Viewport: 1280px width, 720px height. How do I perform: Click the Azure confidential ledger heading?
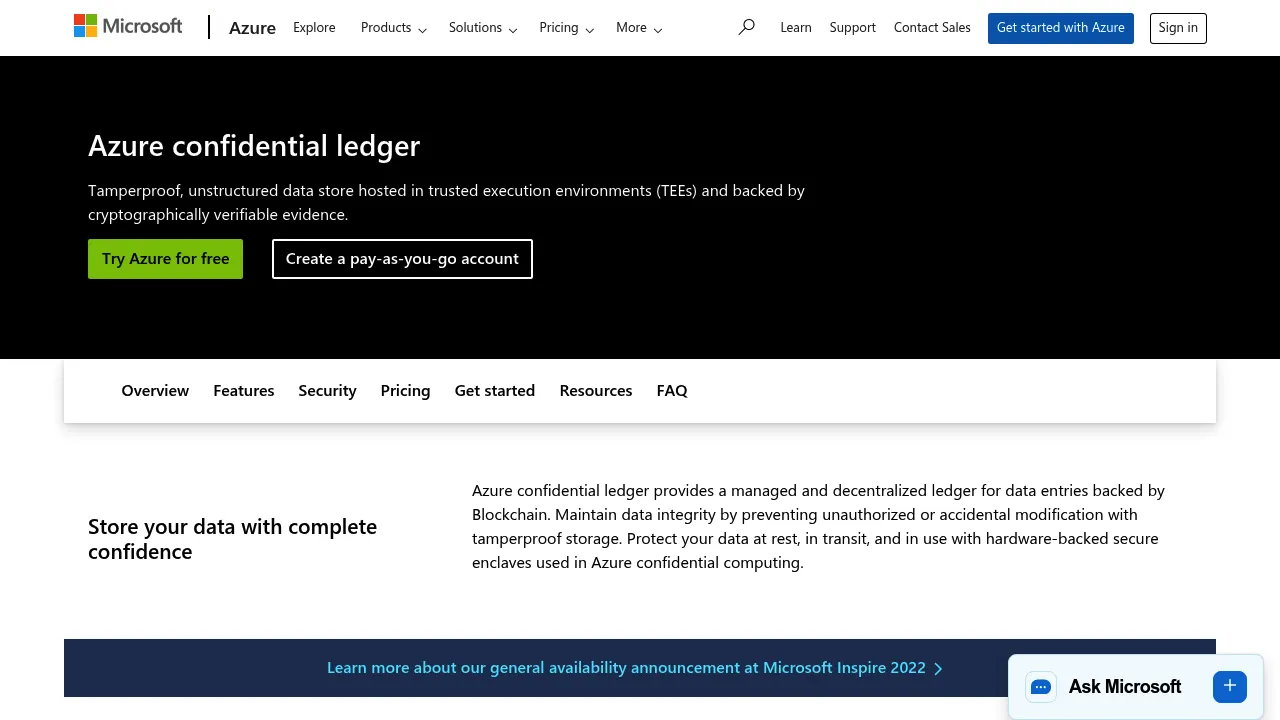coord(254,146)
